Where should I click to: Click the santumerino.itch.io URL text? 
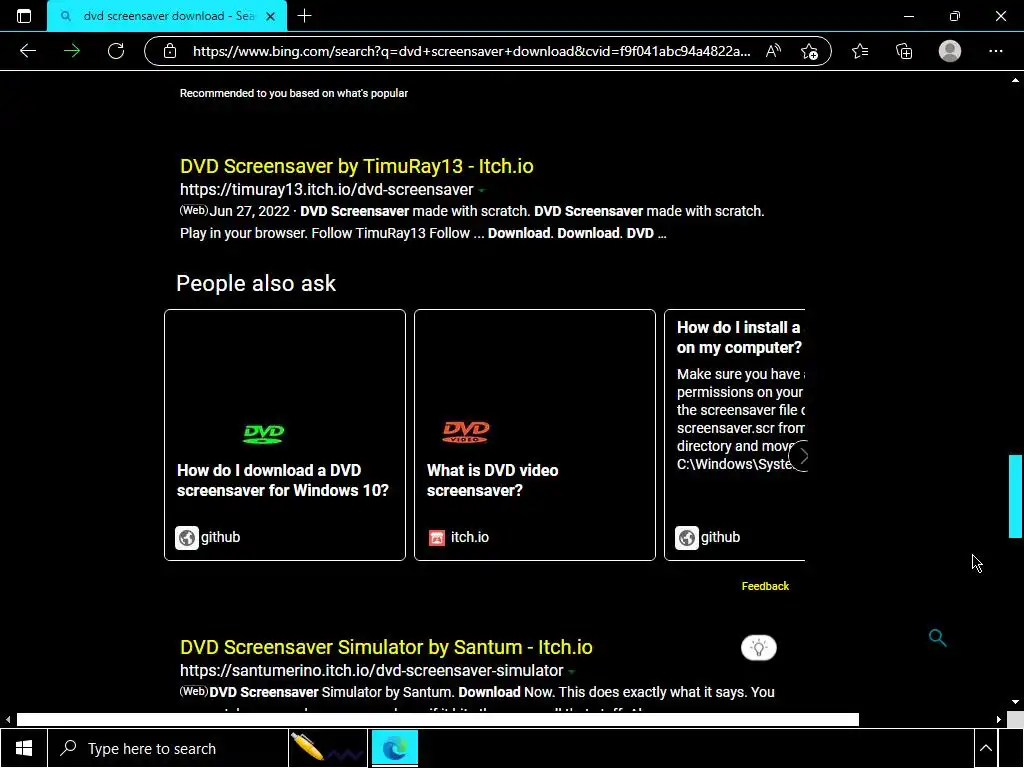(x=372, y=671)
